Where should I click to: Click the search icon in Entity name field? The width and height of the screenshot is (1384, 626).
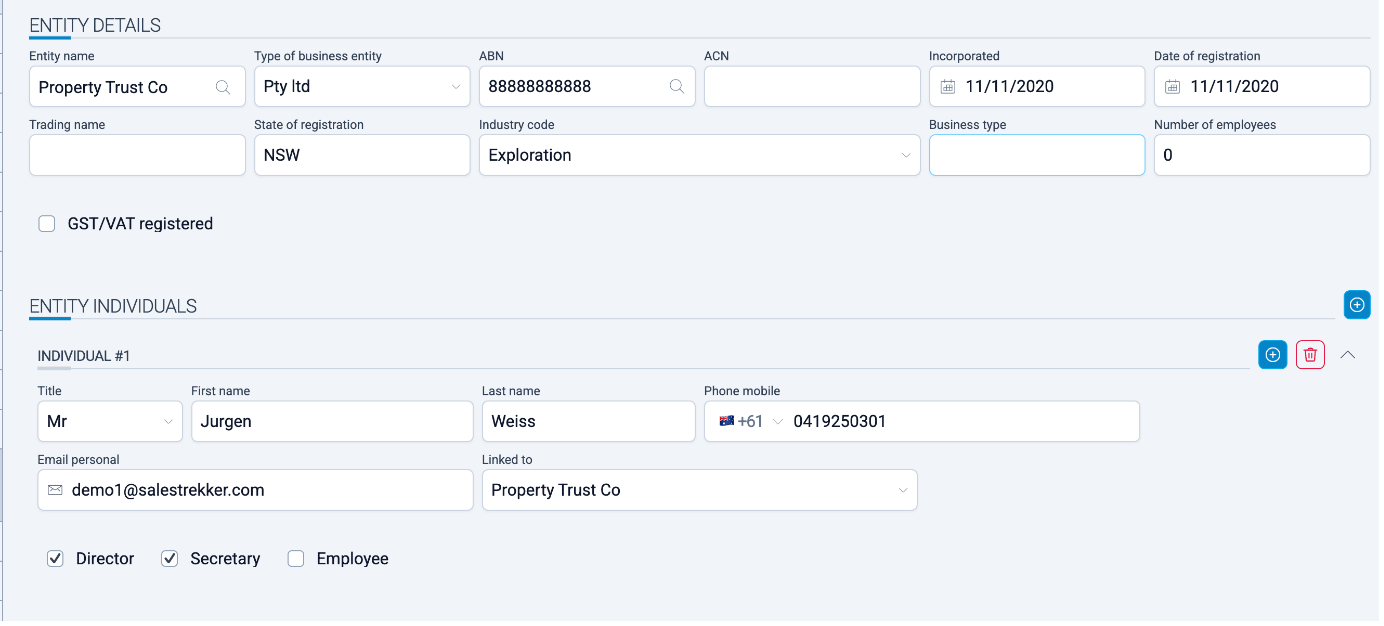(x=223, y=87)
